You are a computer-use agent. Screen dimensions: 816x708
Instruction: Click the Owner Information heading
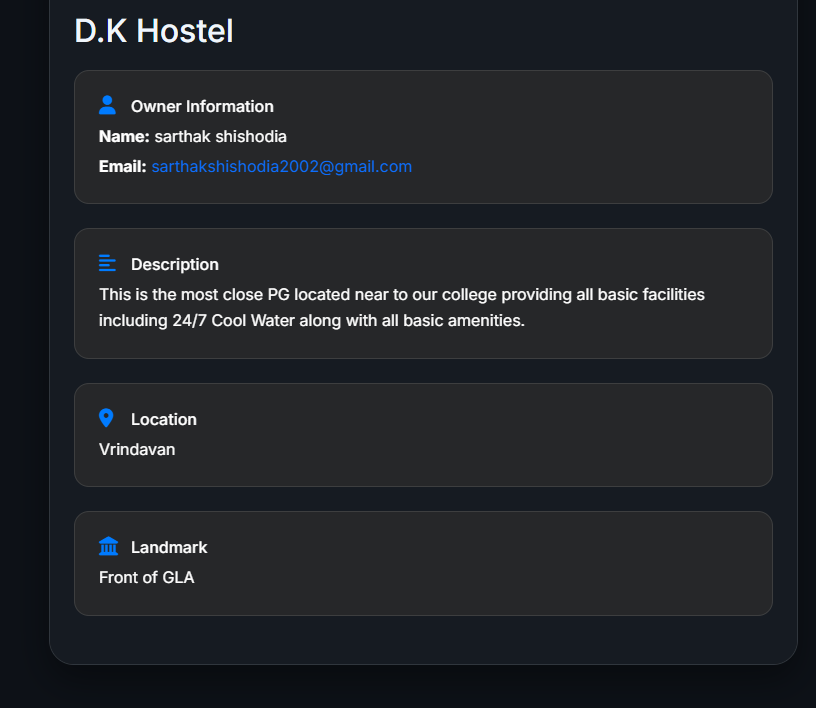point(201,106)
